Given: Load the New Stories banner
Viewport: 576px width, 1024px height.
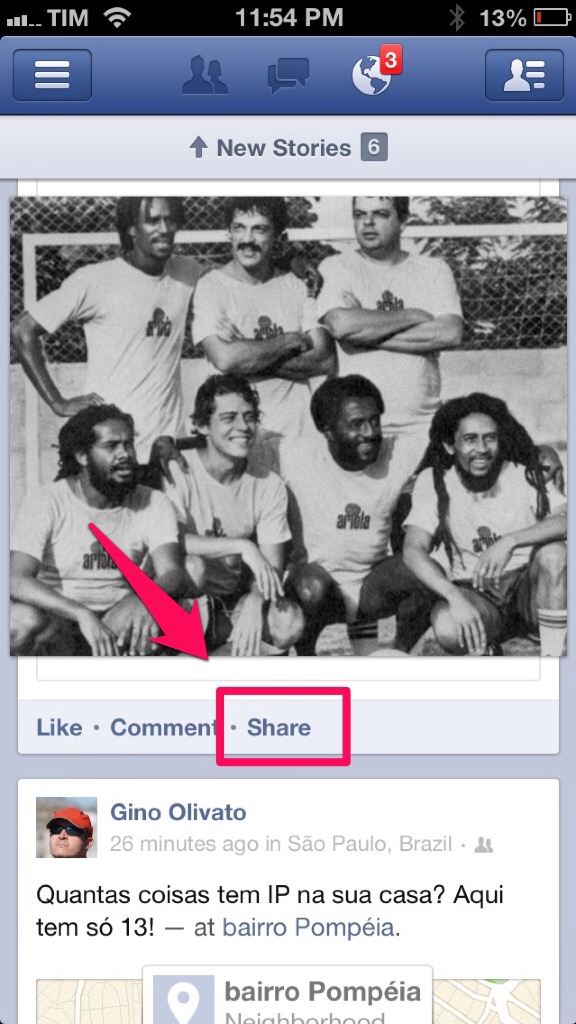Looking at the screenshot, I should (288, 148).
